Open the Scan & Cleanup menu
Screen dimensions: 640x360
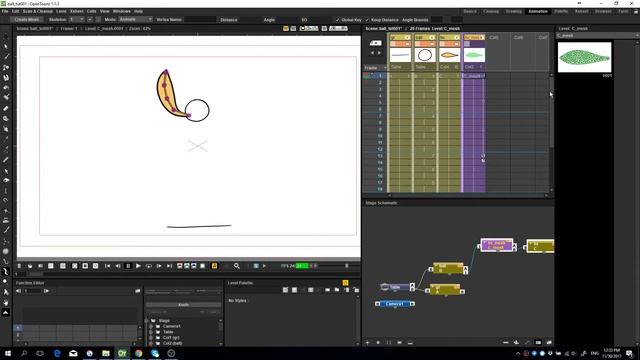click(38, 11)
